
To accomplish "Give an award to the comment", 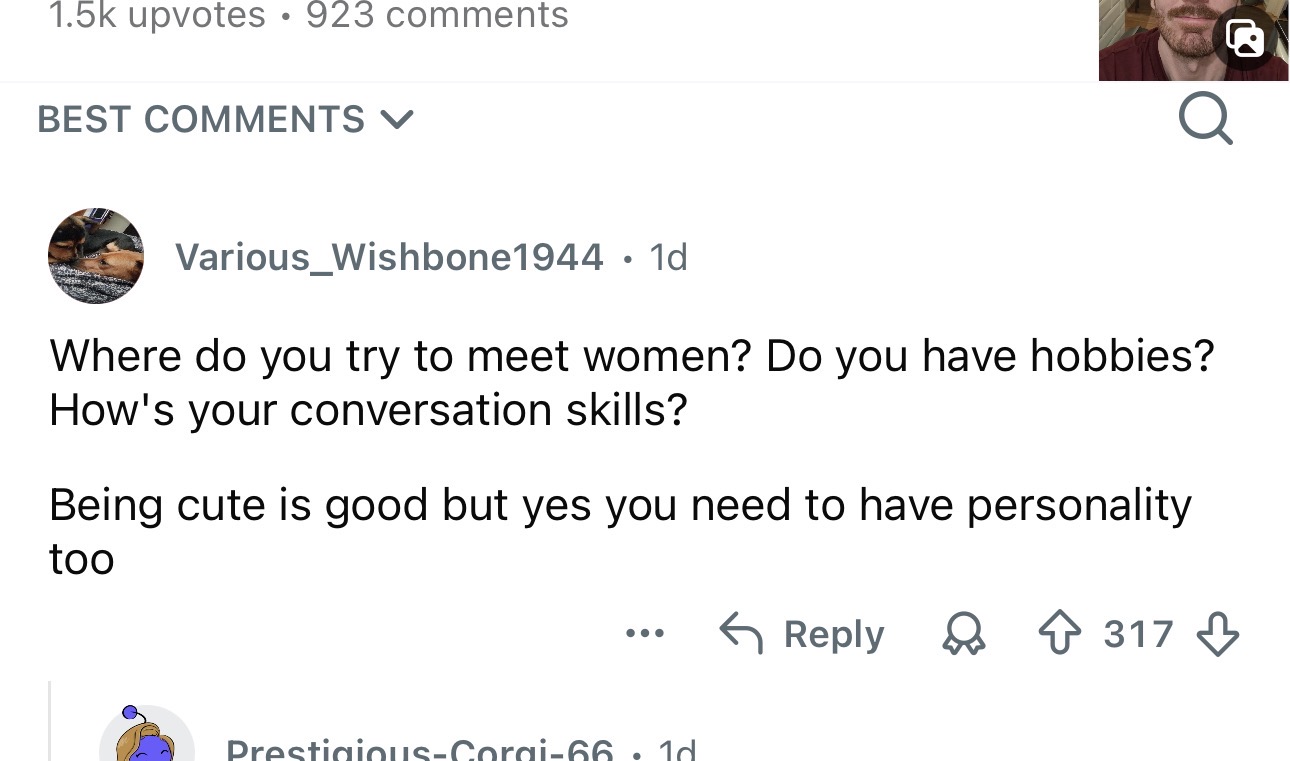I will (965, 634).
